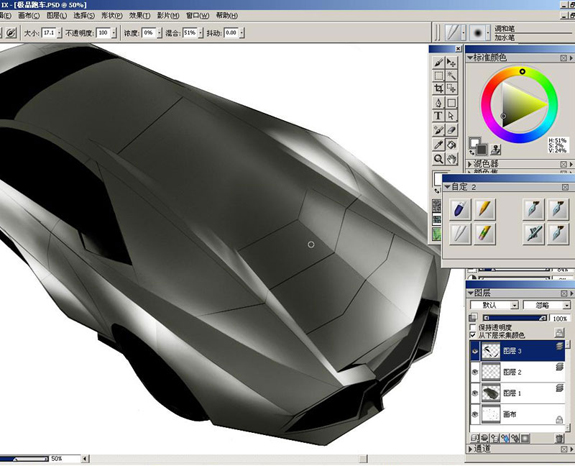This screenshot has height=466, width=575.
Task: Select the 图层 1 layer thumbnail
Action: tap(491, 393)
